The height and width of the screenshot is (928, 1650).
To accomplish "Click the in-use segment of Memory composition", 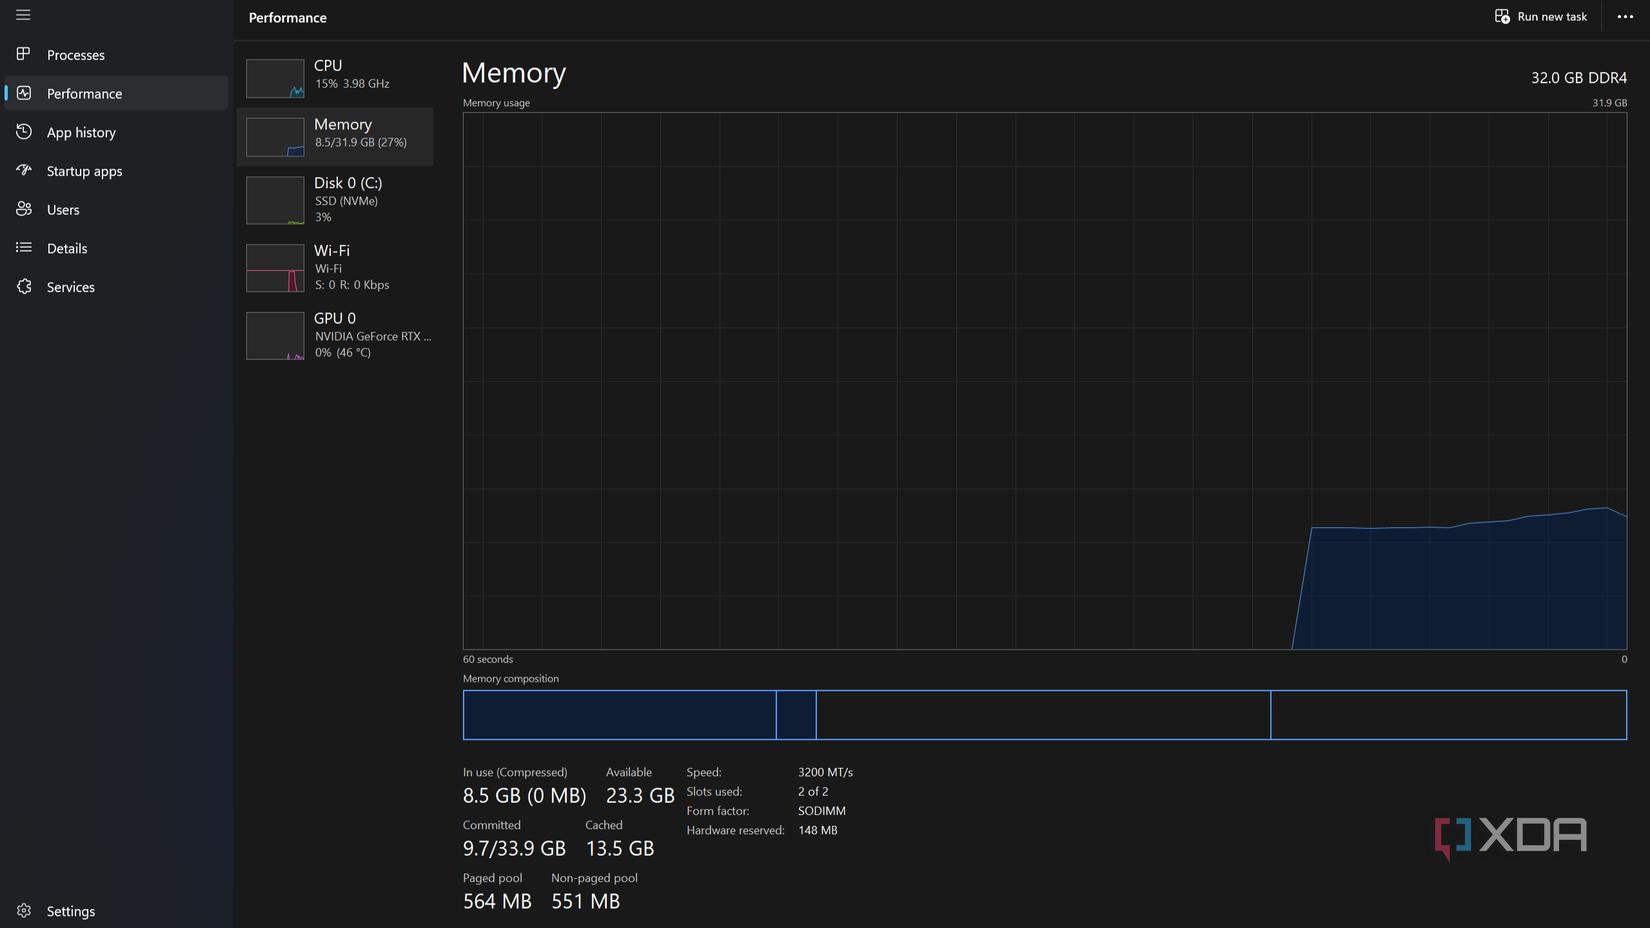I will point(619,715).
